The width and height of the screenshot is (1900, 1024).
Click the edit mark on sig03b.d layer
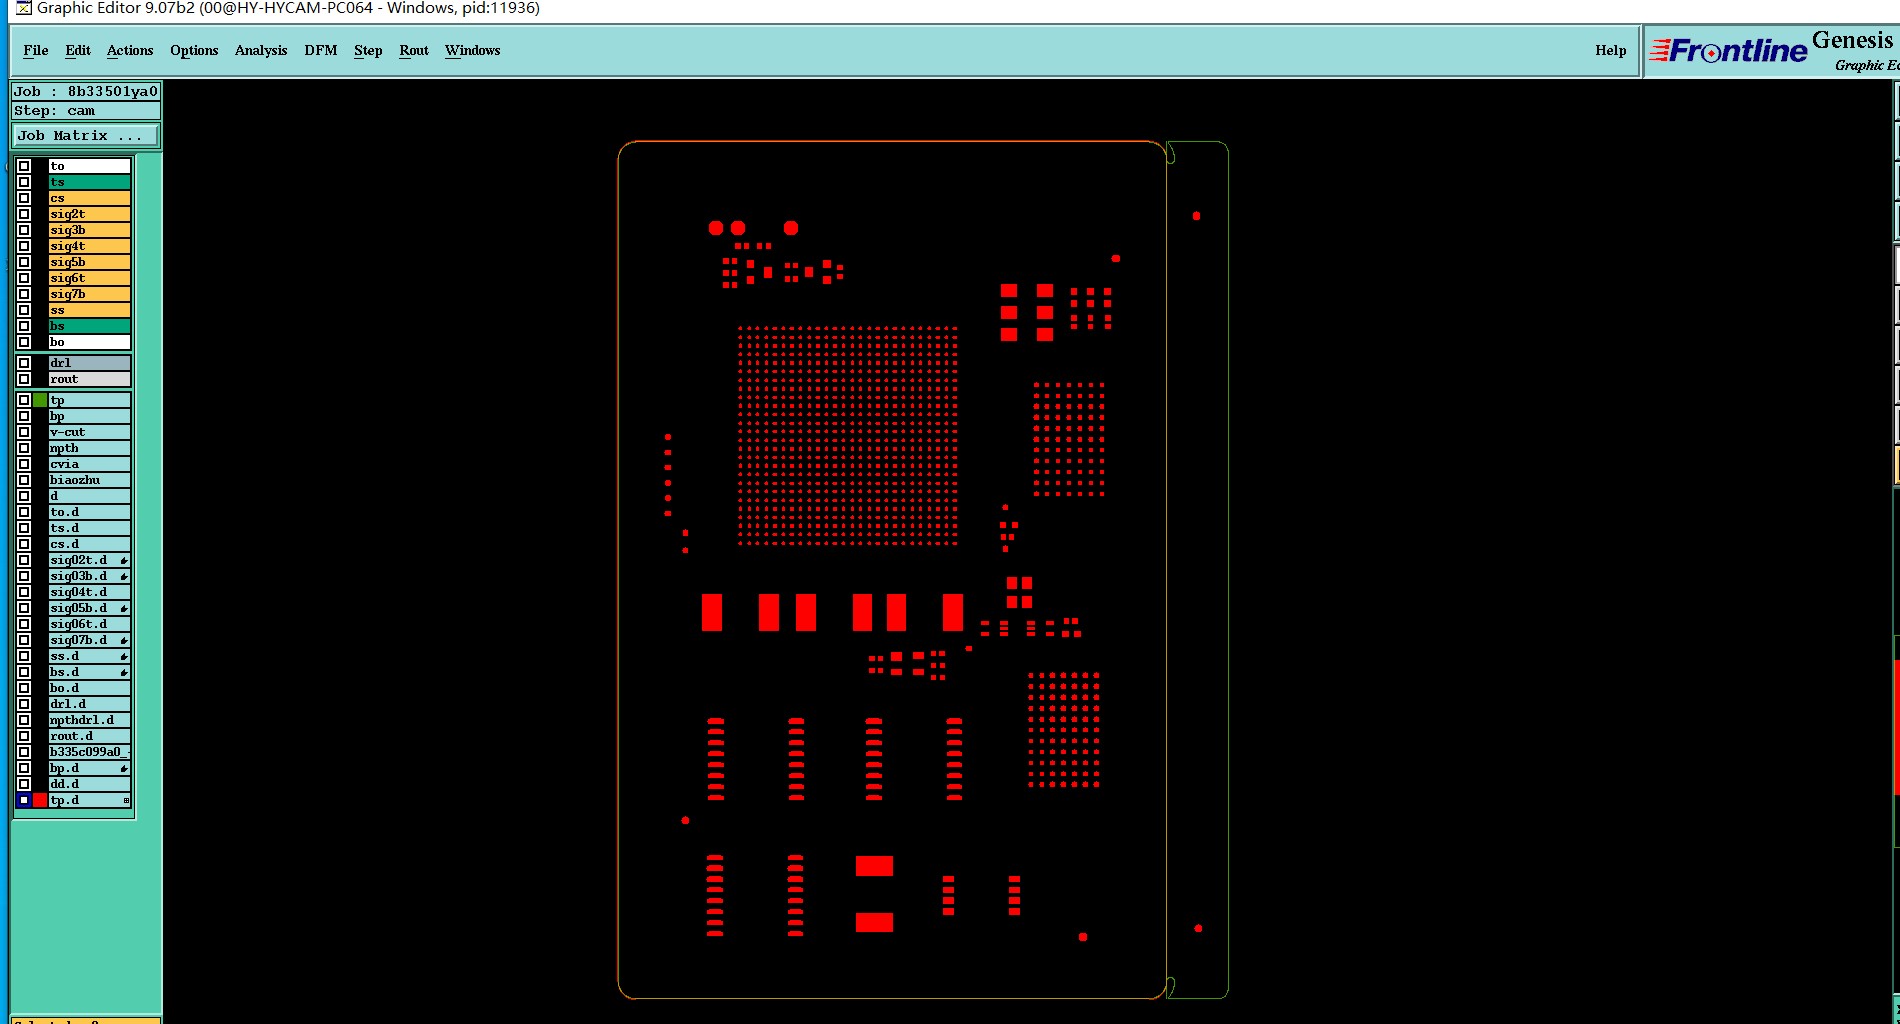click(x=124, y=577)
